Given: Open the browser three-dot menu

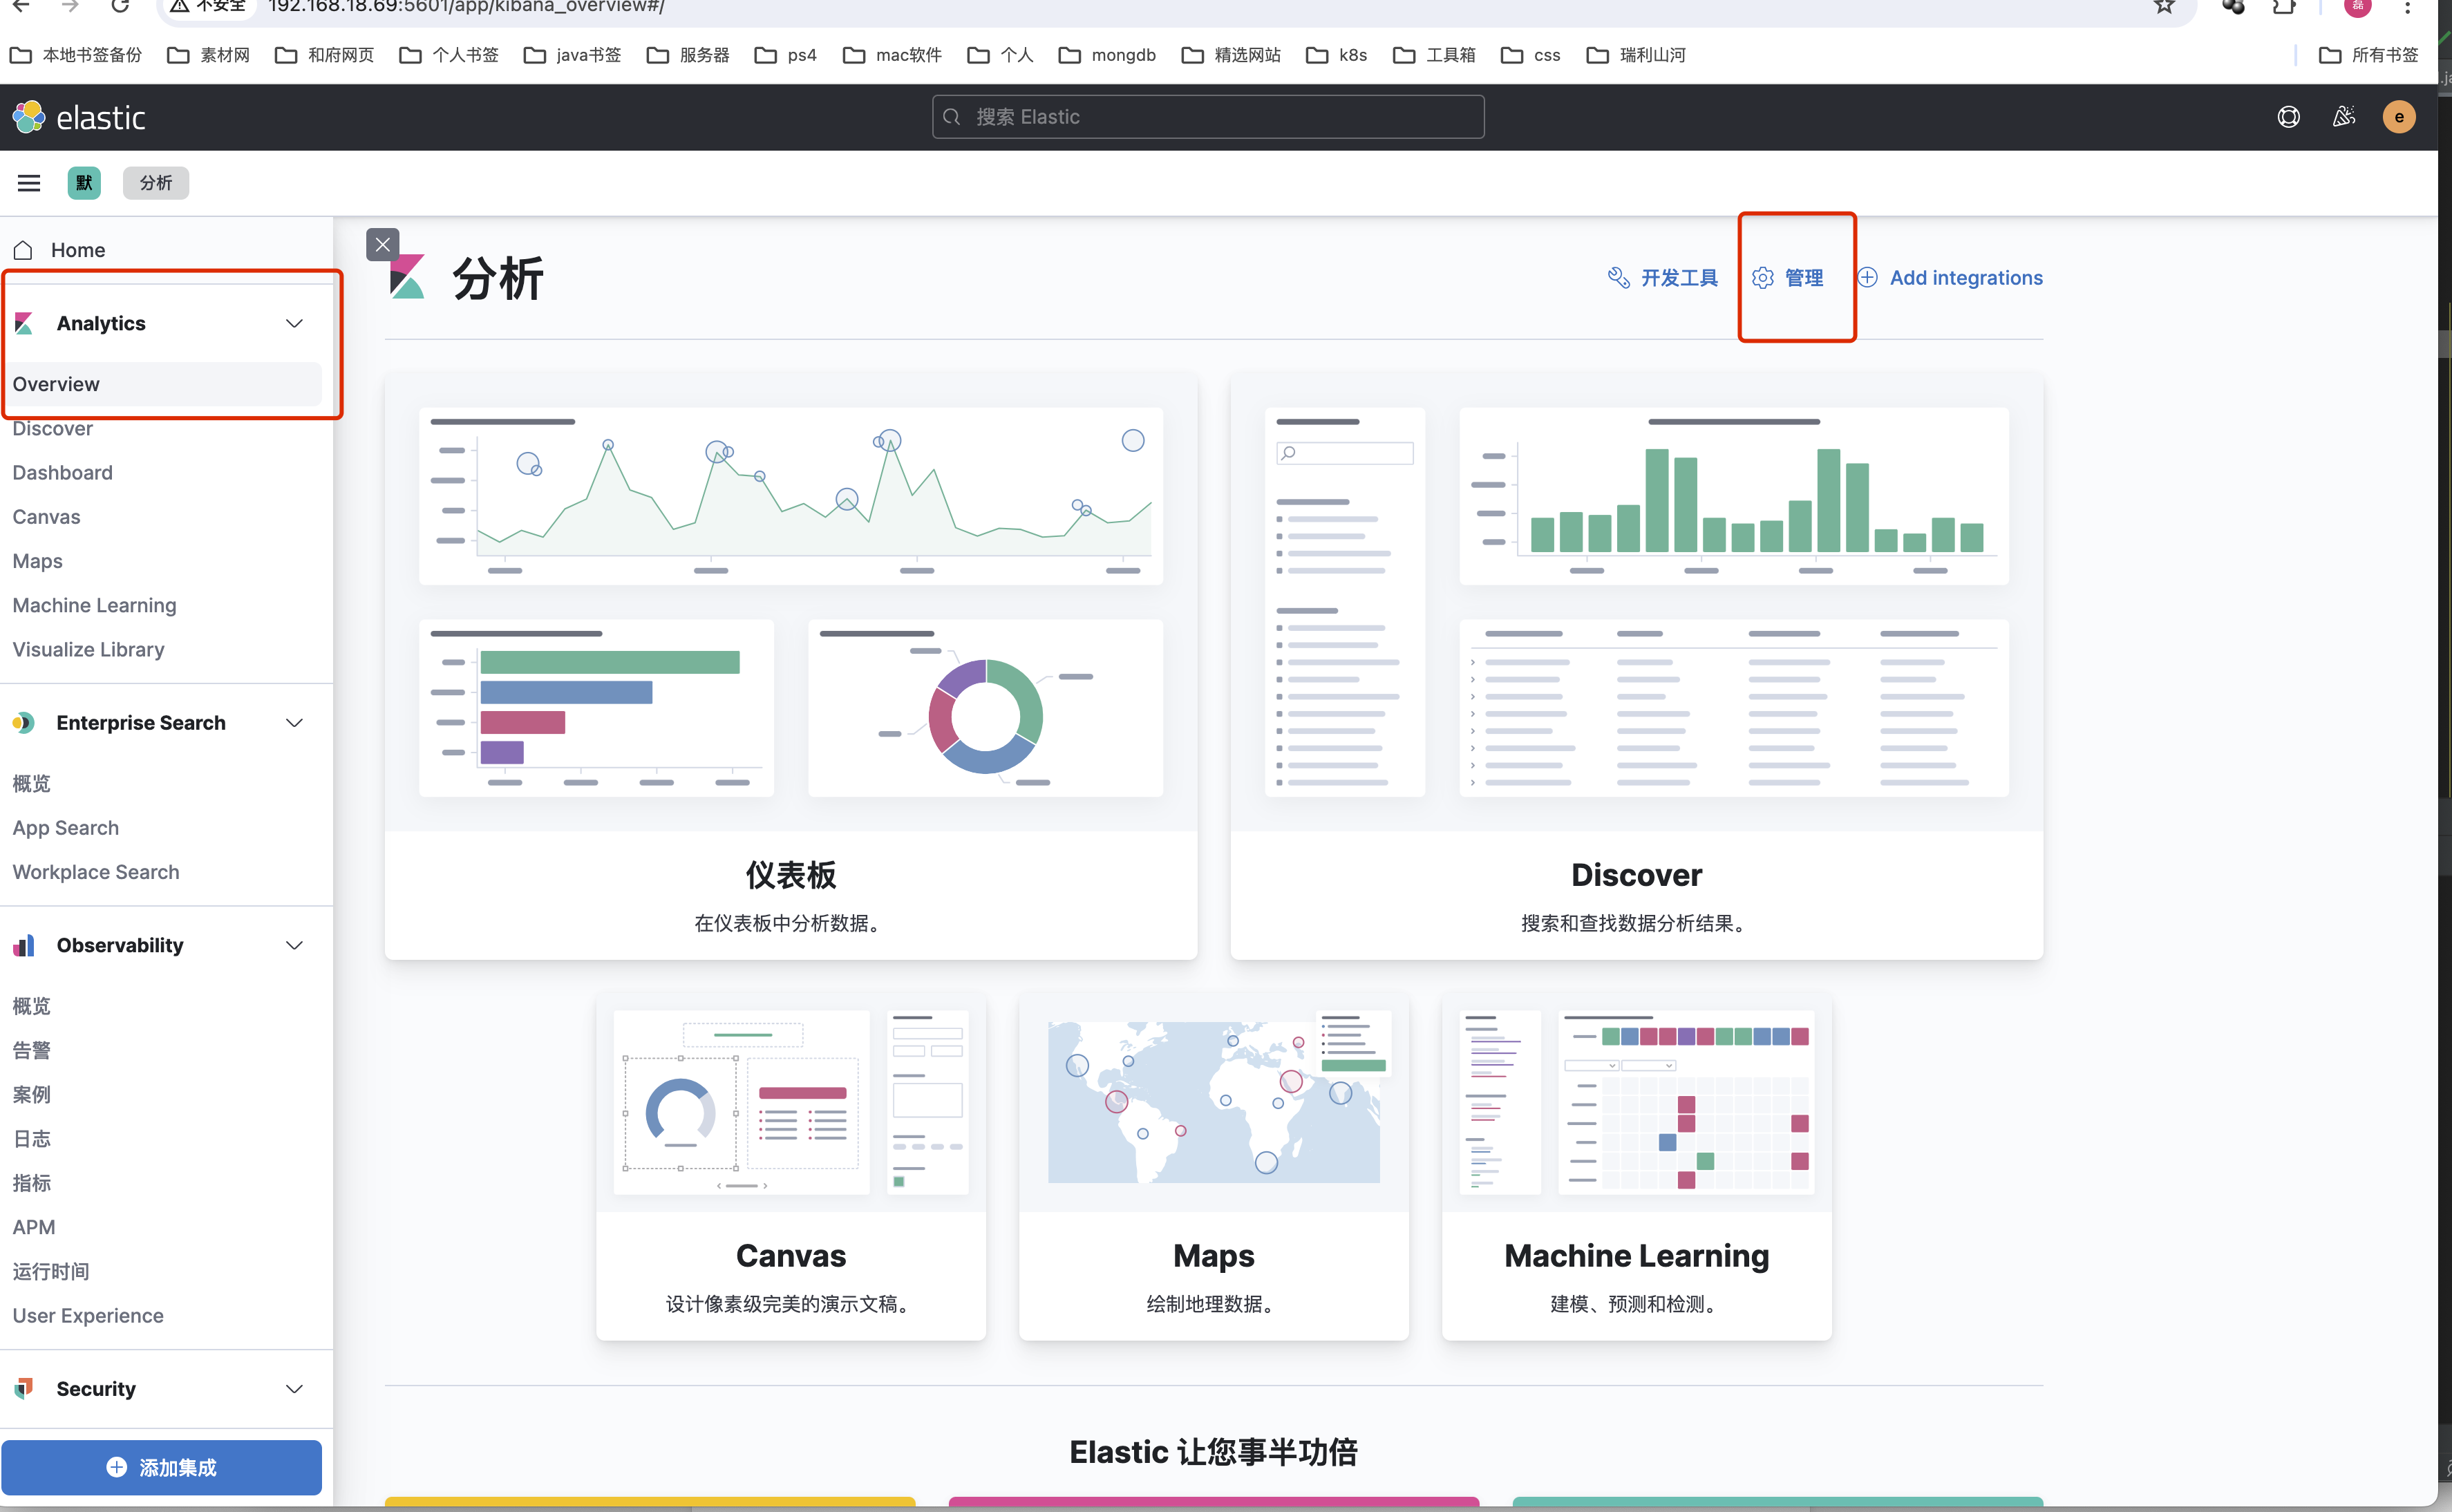Looking at the screenshot, I should pos(2408,6).
